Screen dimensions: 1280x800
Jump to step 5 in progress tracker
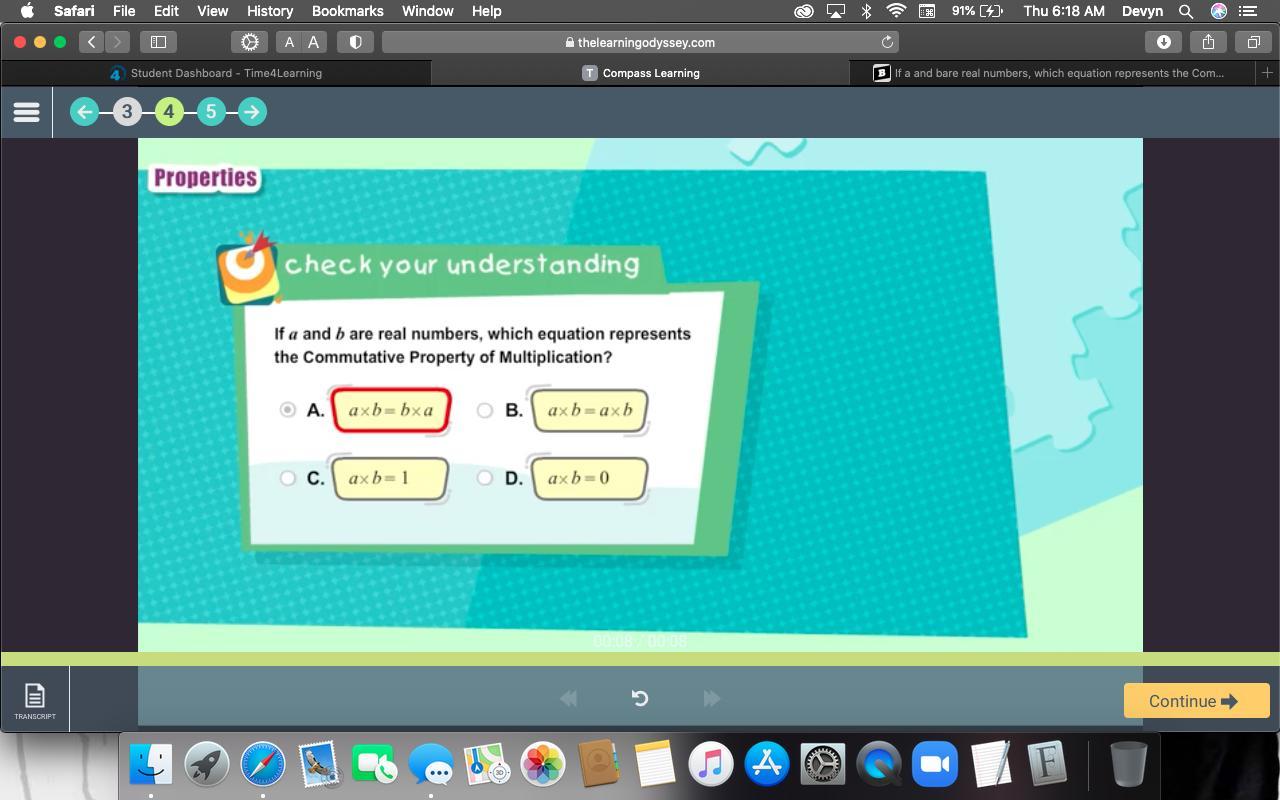tap(210, 112)
